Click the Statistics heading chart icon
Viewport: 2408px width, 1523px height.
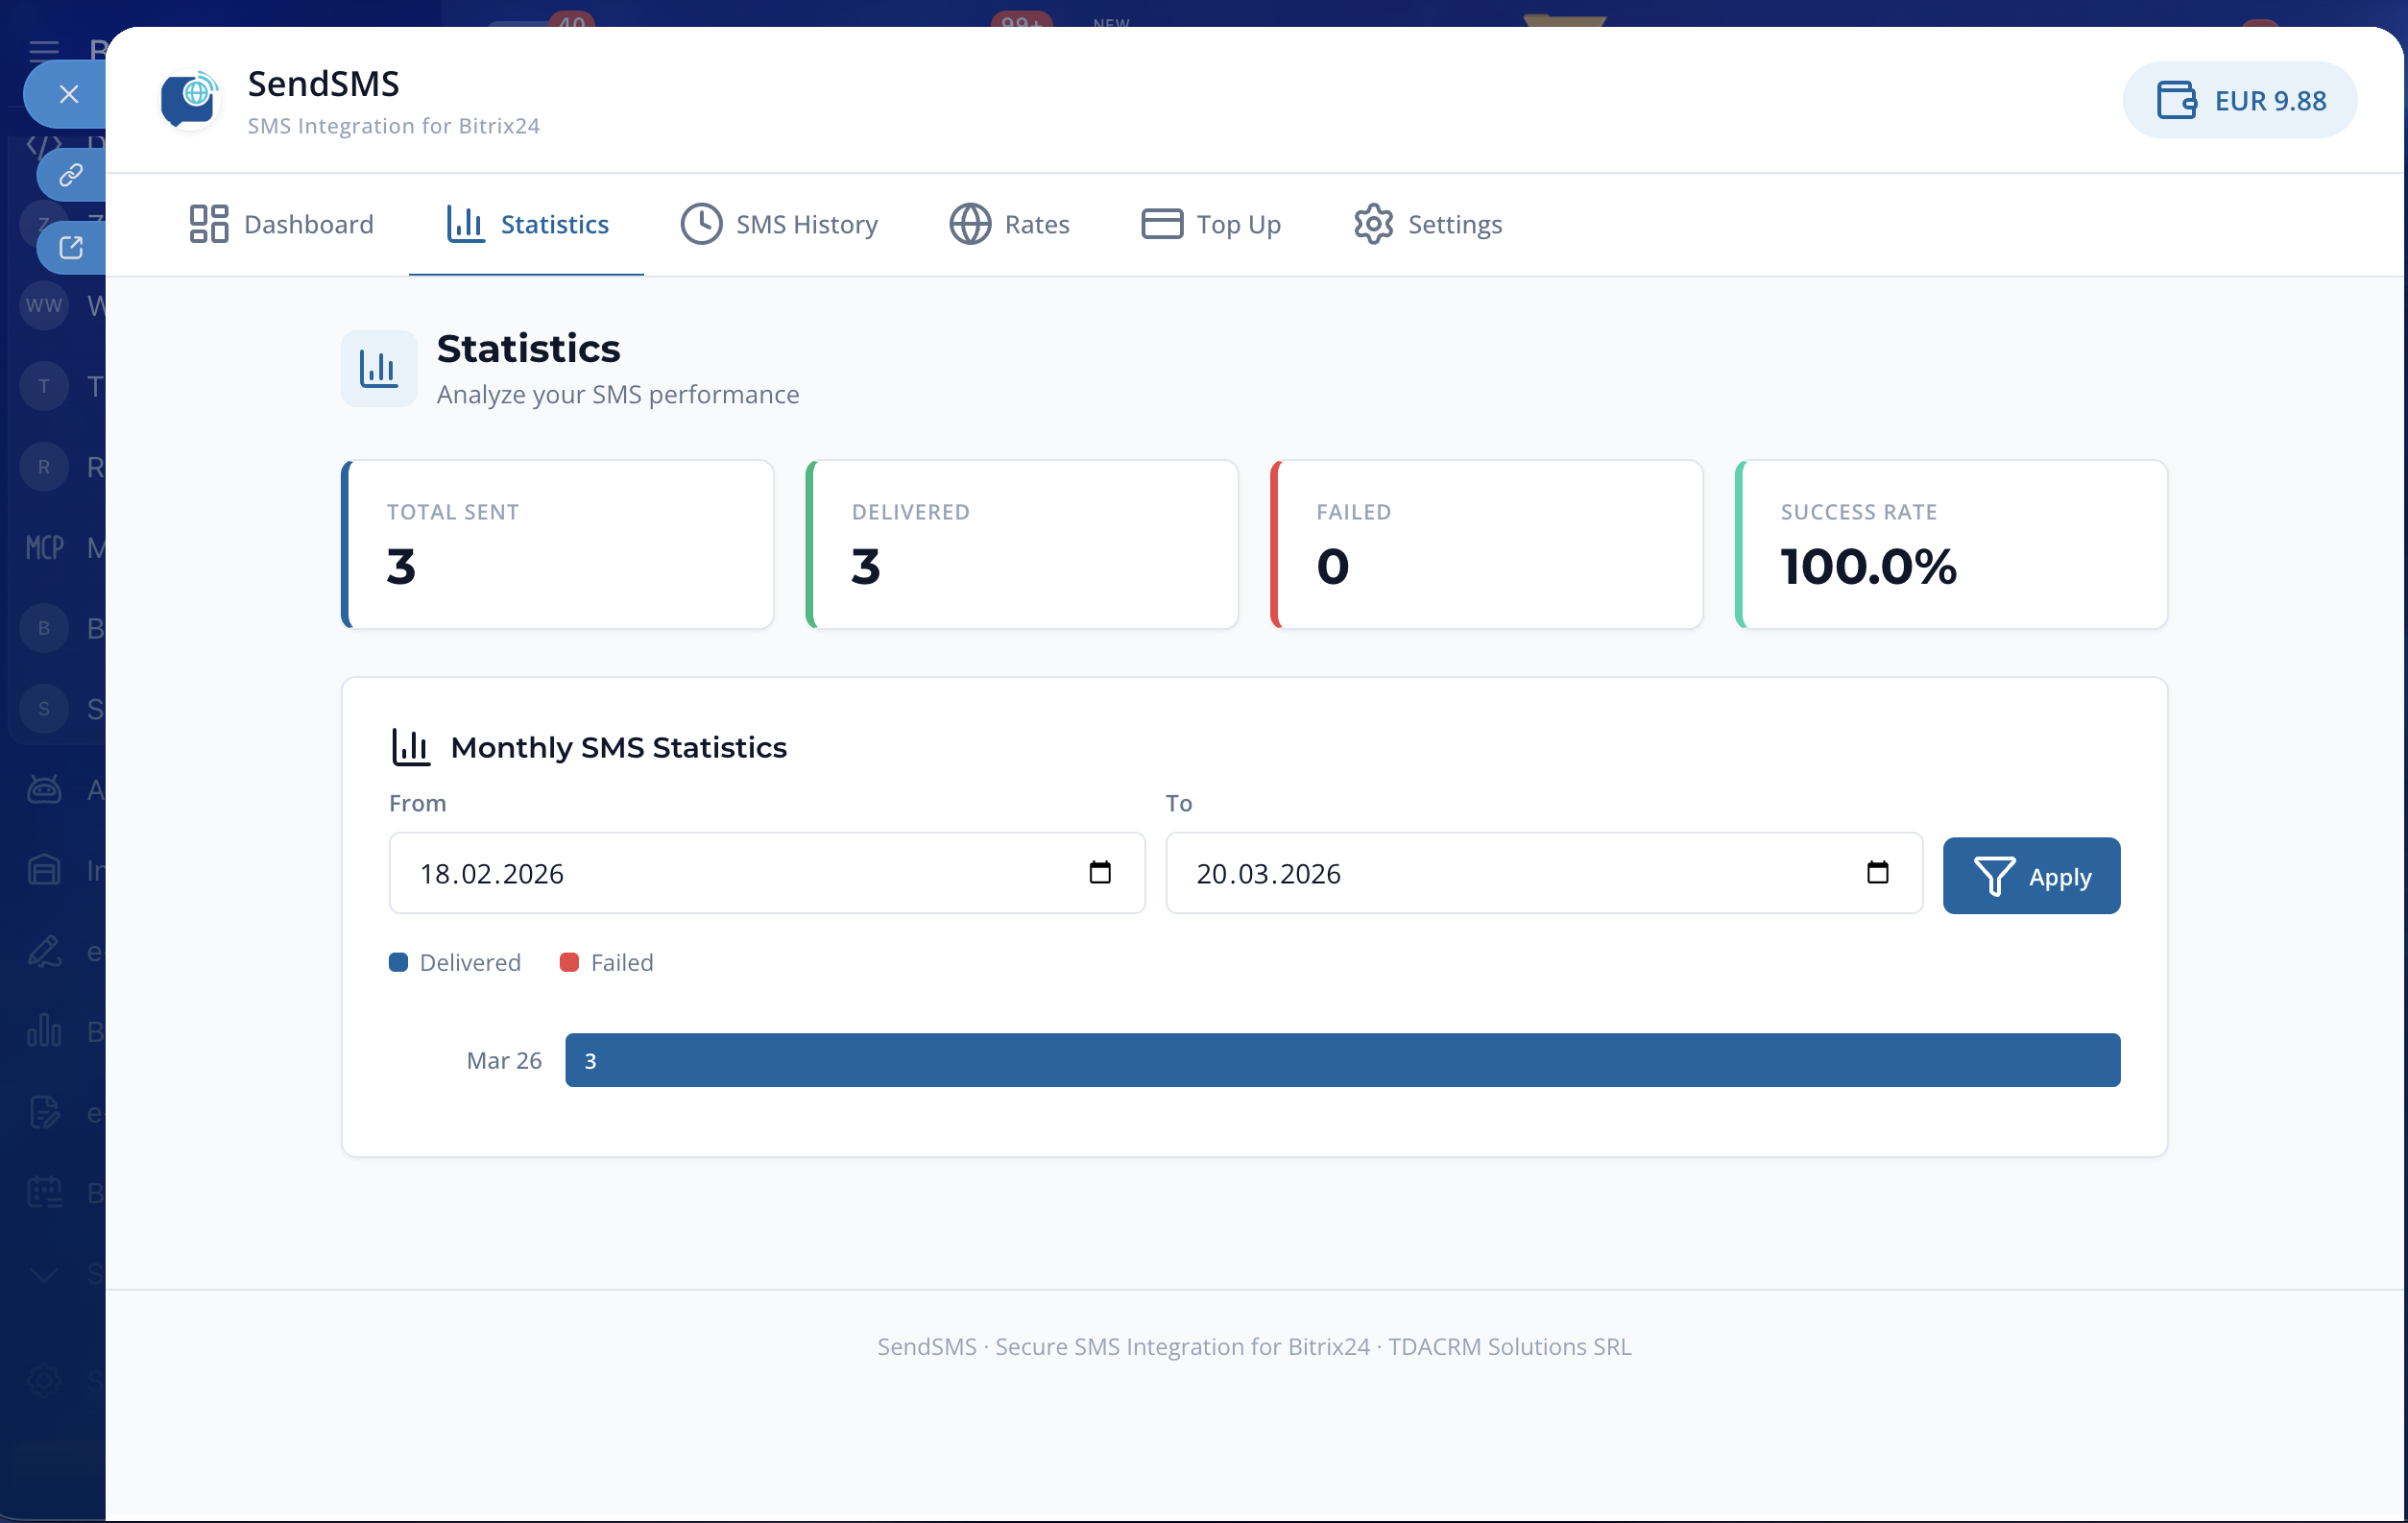click(378, 368)
